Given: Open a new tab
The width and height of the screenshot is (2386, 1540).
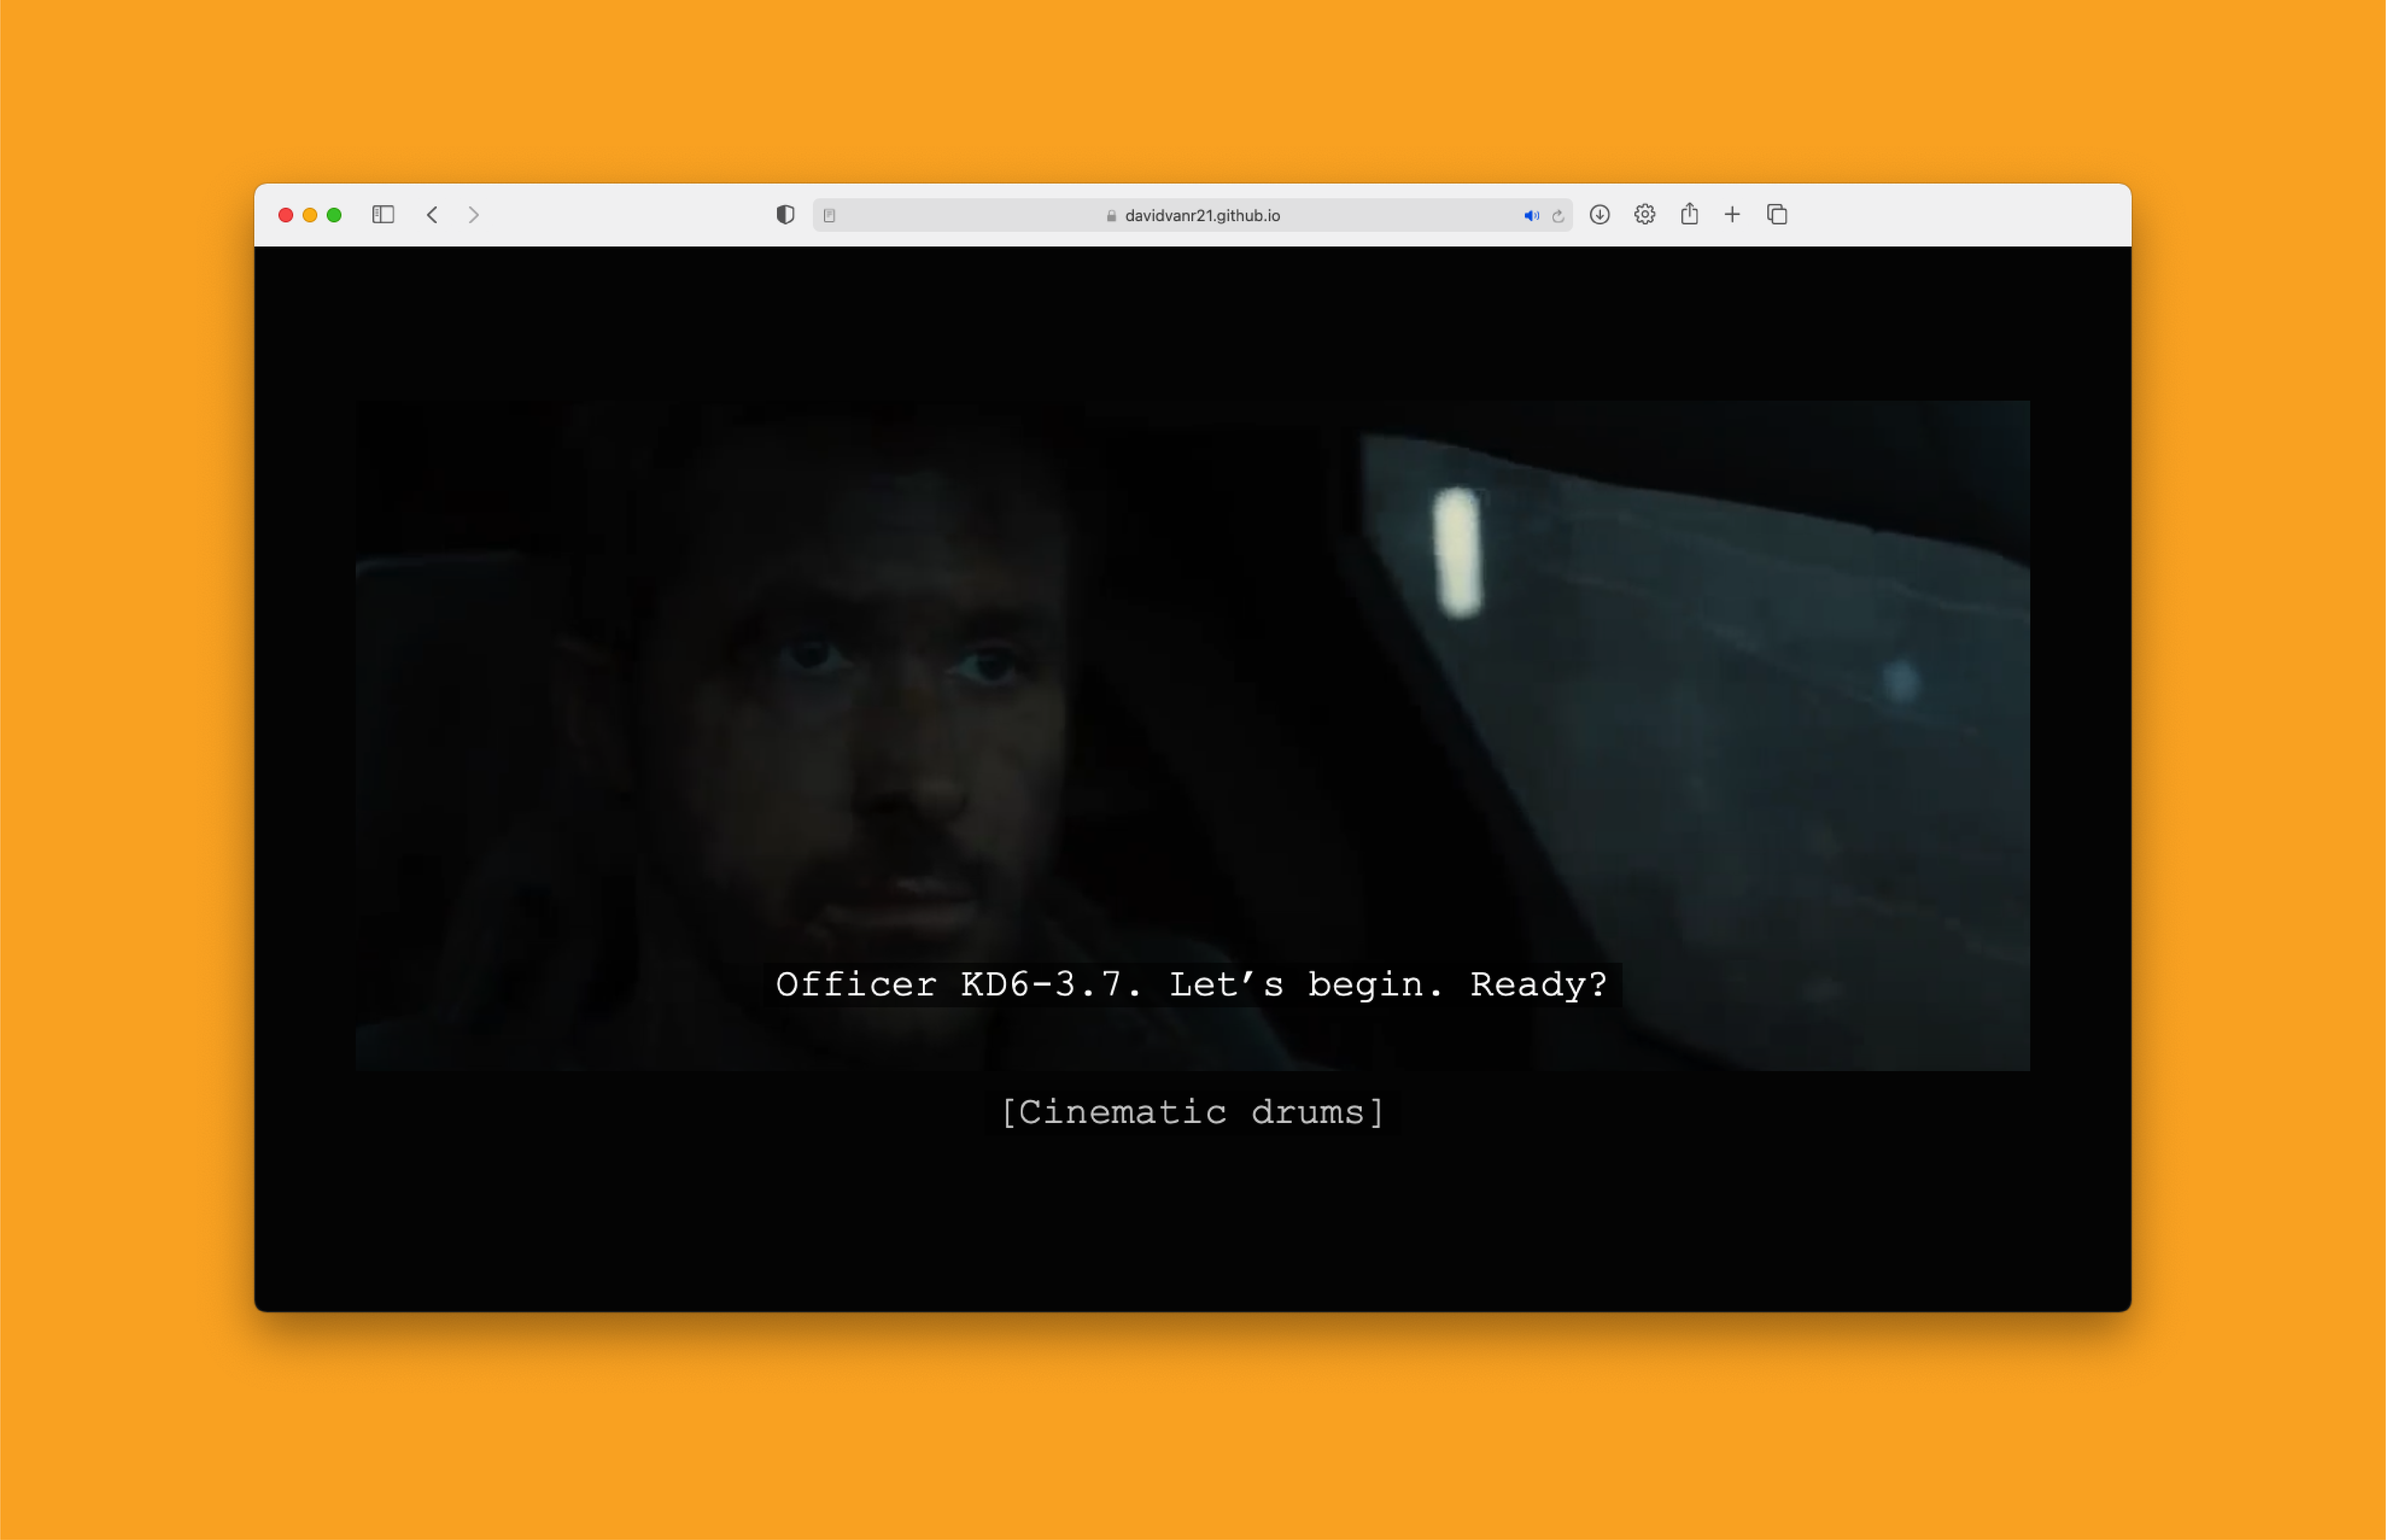Looking at the screenshot, I should pos(1733,215).
